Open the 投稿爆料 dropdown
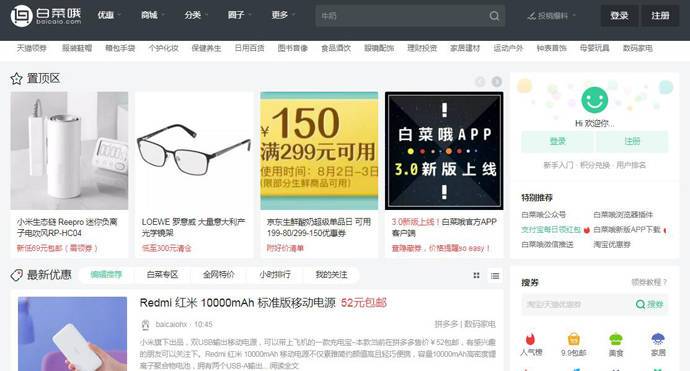Screen dimensions: 690x371 551,16
